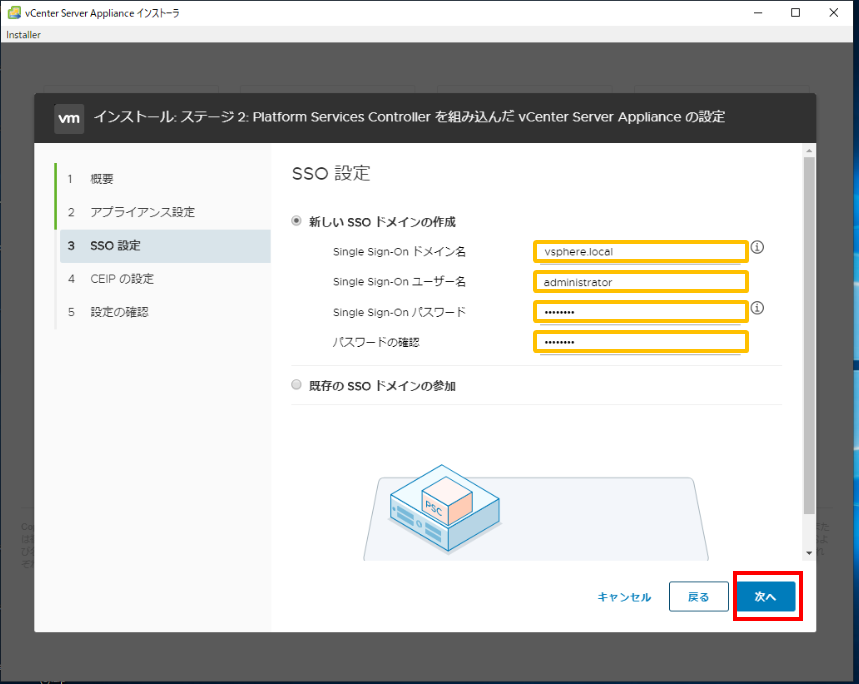Click the PSC server illustration

[444, 508]
